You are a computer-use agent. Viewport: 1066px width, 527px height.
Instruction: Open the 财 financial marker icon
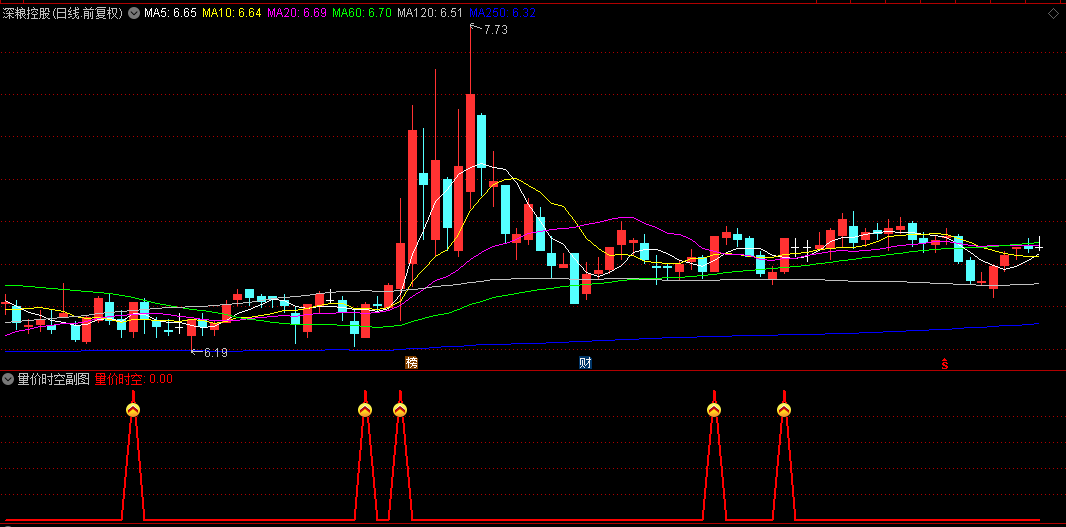coord(585,362)
